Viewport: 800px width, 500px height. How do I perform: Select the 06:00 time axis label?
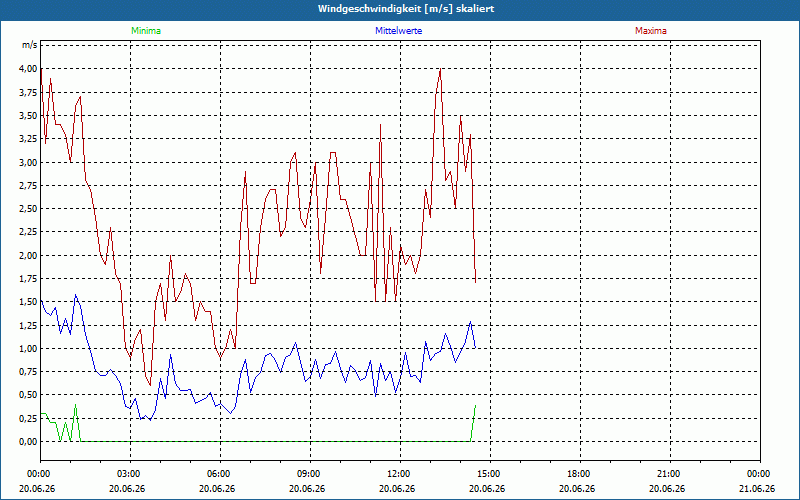coord(220,474)
